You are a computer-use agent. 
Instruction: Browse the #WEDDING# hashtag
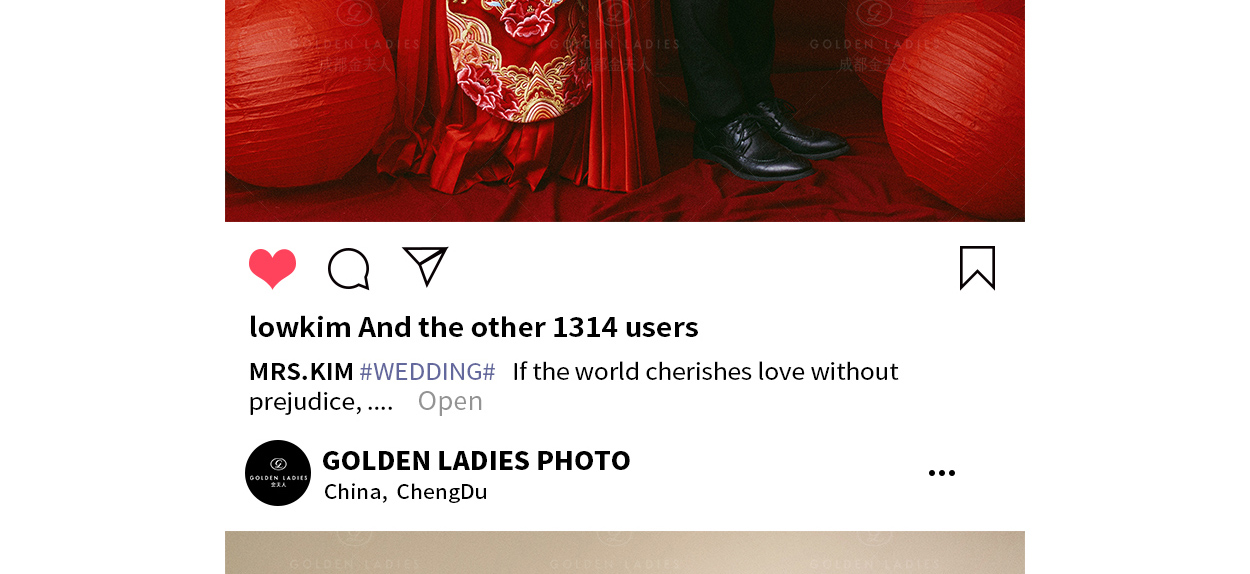pyautogui.click(x=427, y=372)
